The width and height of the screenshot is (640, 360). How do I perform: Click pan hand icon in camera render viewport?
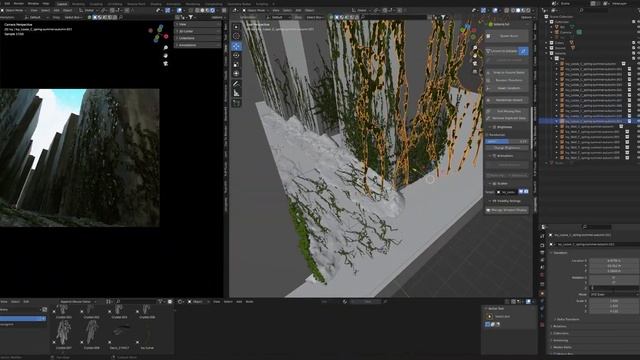click(166, 56)
